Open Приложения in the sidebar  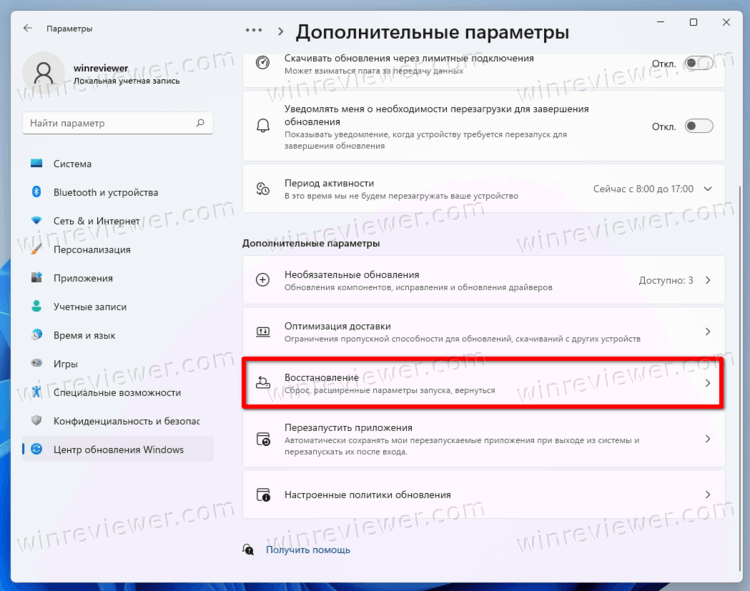(x=83, y=278)
